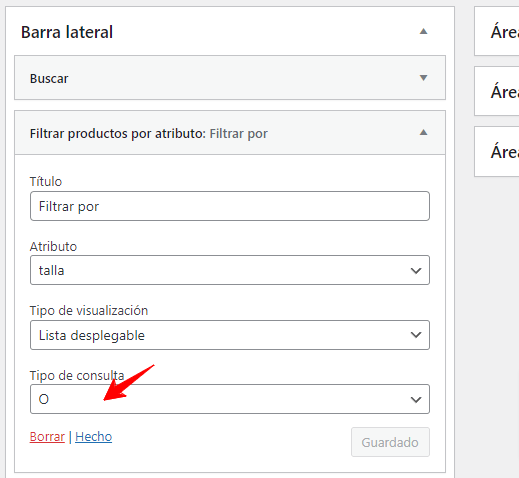Expand the Buscar widget arrow
Screen dimensions: 519x478
click(423, 78)
